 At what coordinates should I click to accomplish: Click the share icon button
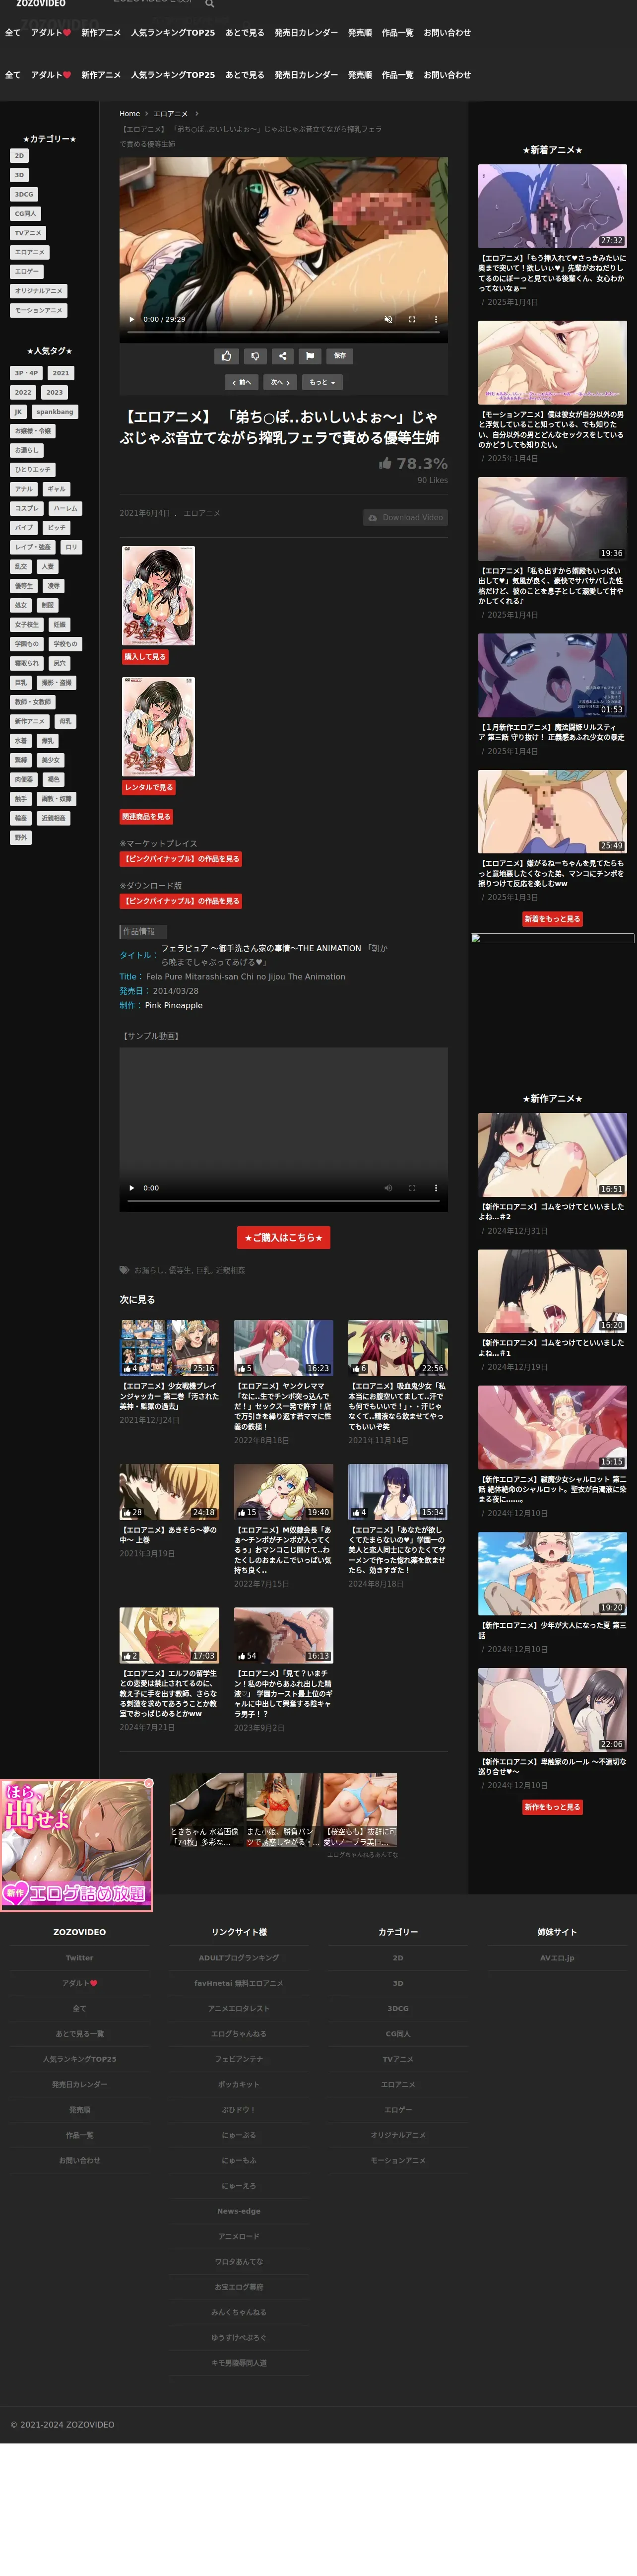tap(282, 355)
